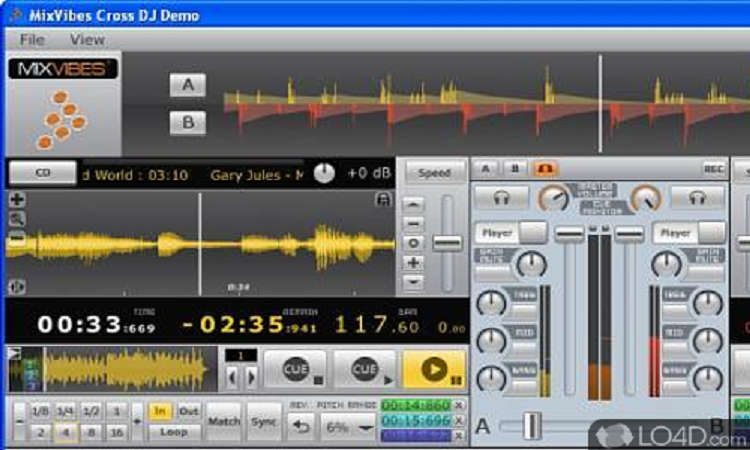Image resolution: width=750 pixels, height=450 pixels.
Task: Move the crossfader handle near A
Action: [x=531, y=426]
